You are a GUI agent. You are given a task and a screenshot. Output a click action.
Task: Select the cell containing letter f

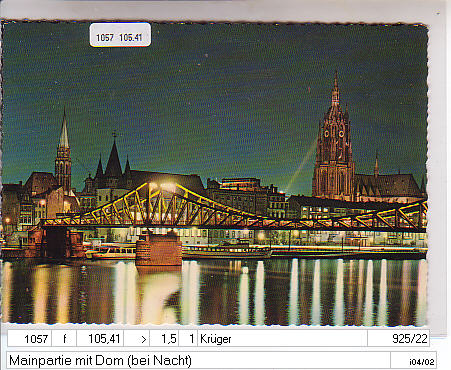coord(64,339)
